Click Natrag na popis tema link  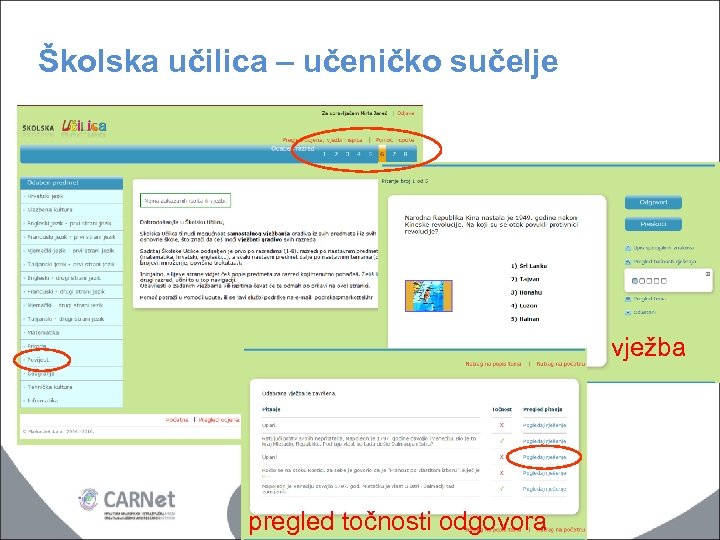click(493, 364)
